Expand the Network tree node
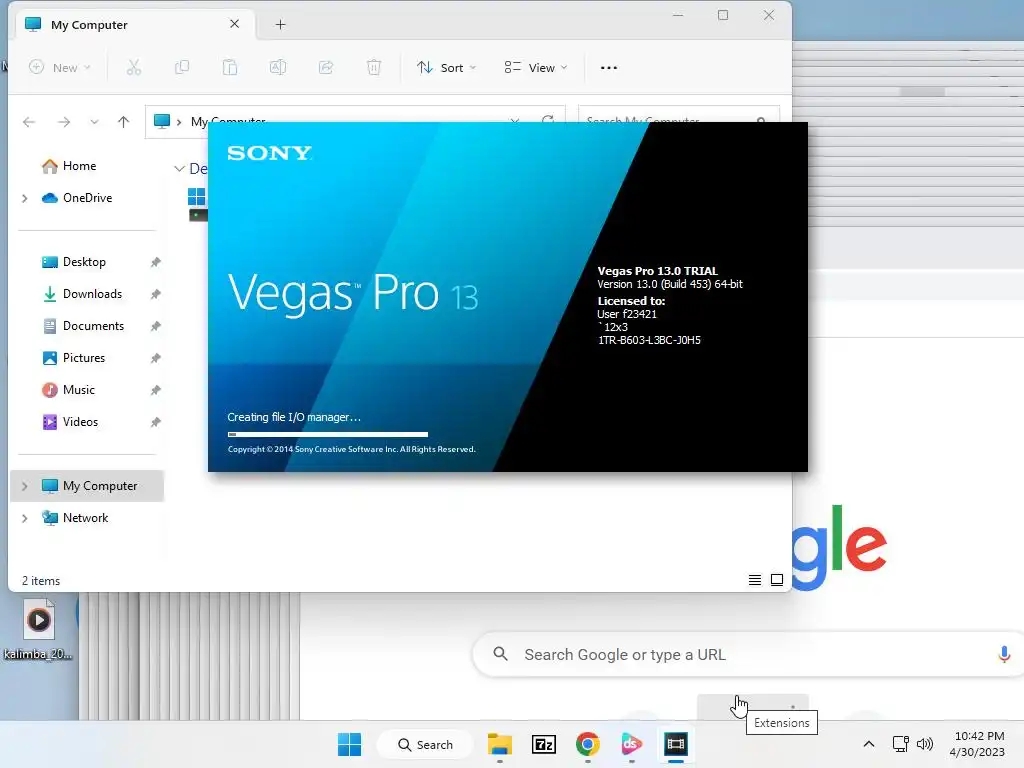The image size is (1024, 768). 25,518
